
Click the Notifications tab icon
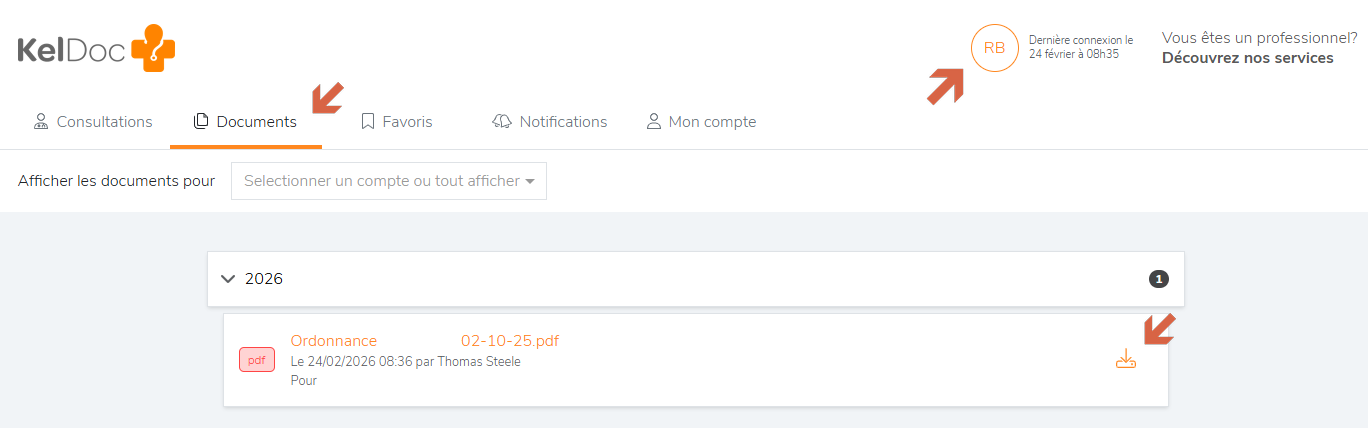point(502,122)
